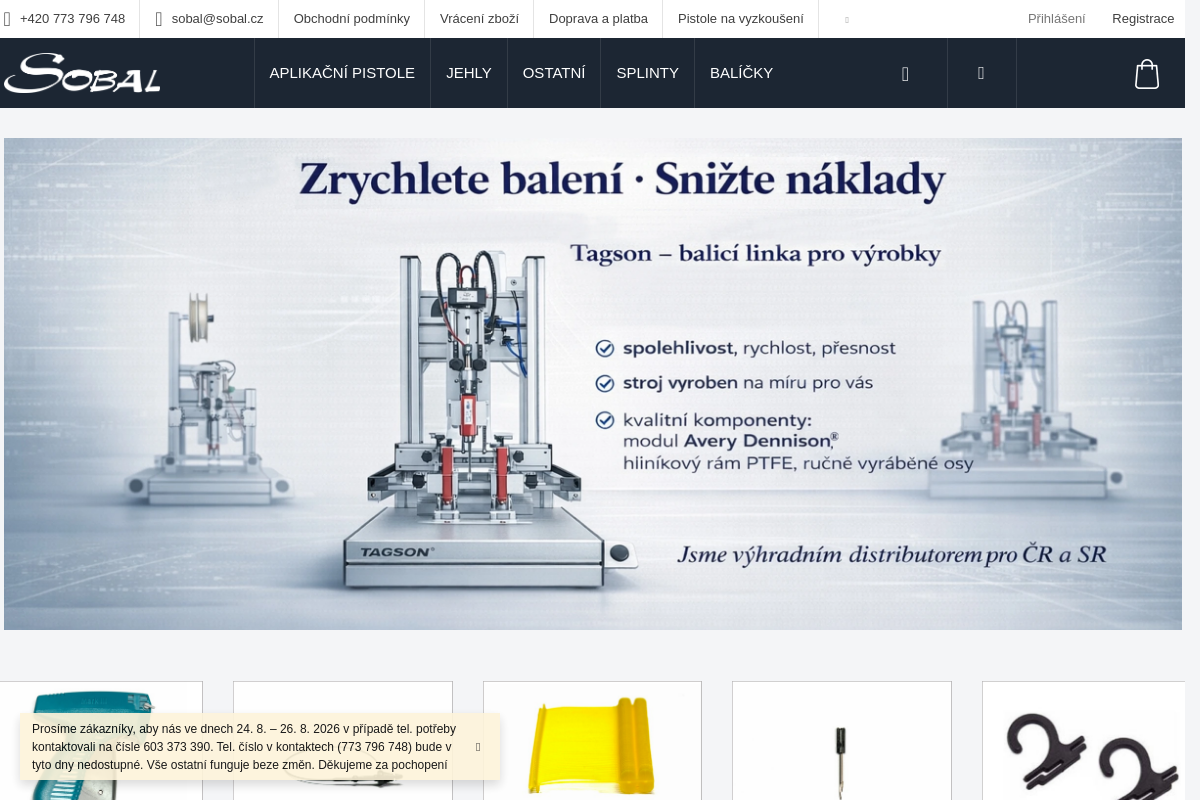
Task: Open the teal tagging gun product card
Action: point(101,741)
